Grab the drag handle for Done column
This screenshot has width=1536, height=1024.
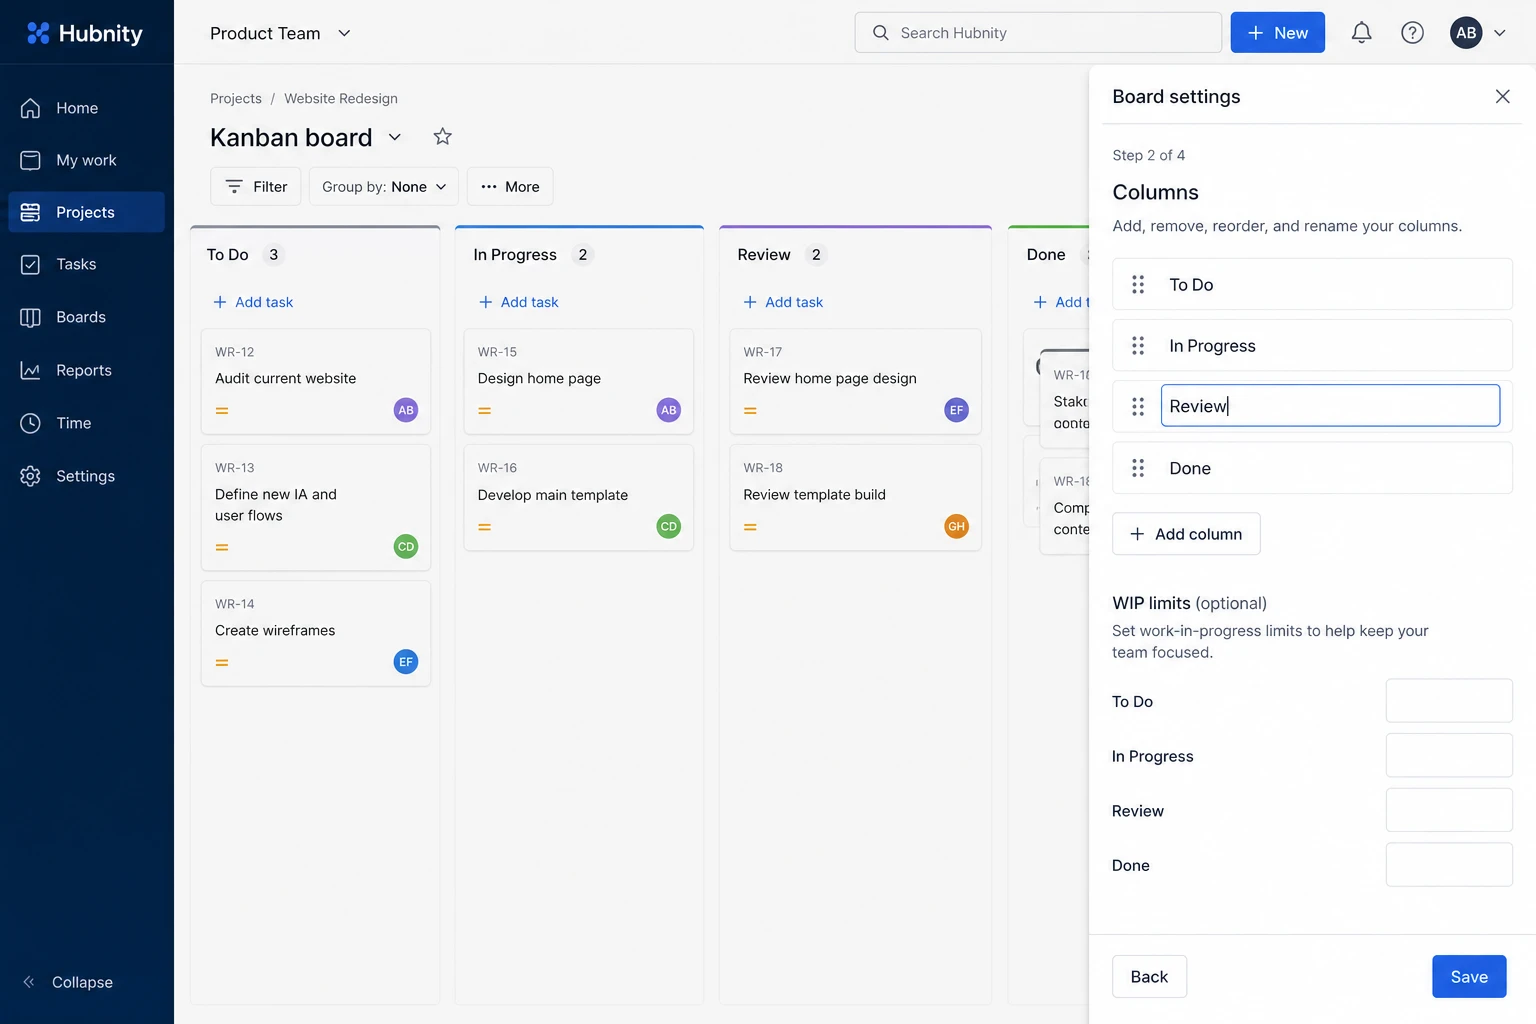[x=1138, y=468]
